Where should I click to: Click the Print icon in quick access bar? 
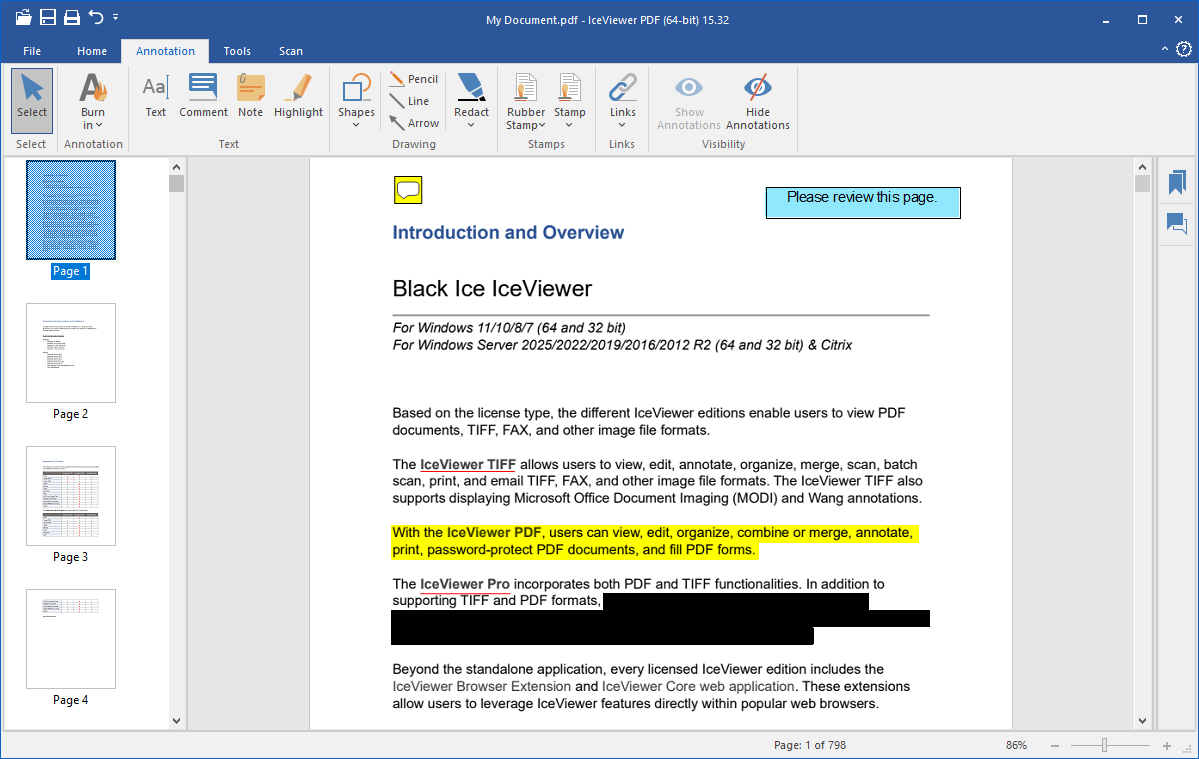(71, 17)
